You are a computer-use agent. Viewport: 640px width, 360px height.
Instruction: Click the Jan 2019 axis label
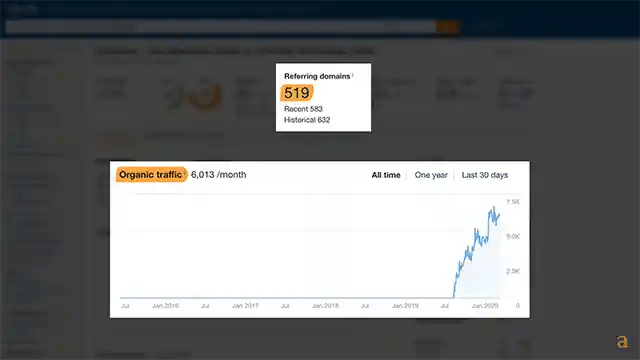coord(405,306)
